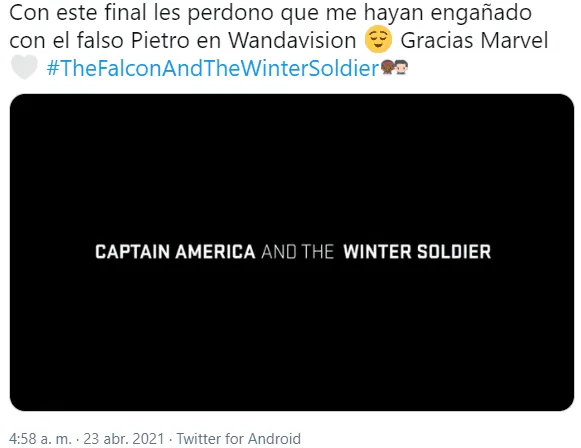The height and width of the screenshot is (448, 581).
Task: Click the white heart emoji
Action: click(x=24, y=67)
